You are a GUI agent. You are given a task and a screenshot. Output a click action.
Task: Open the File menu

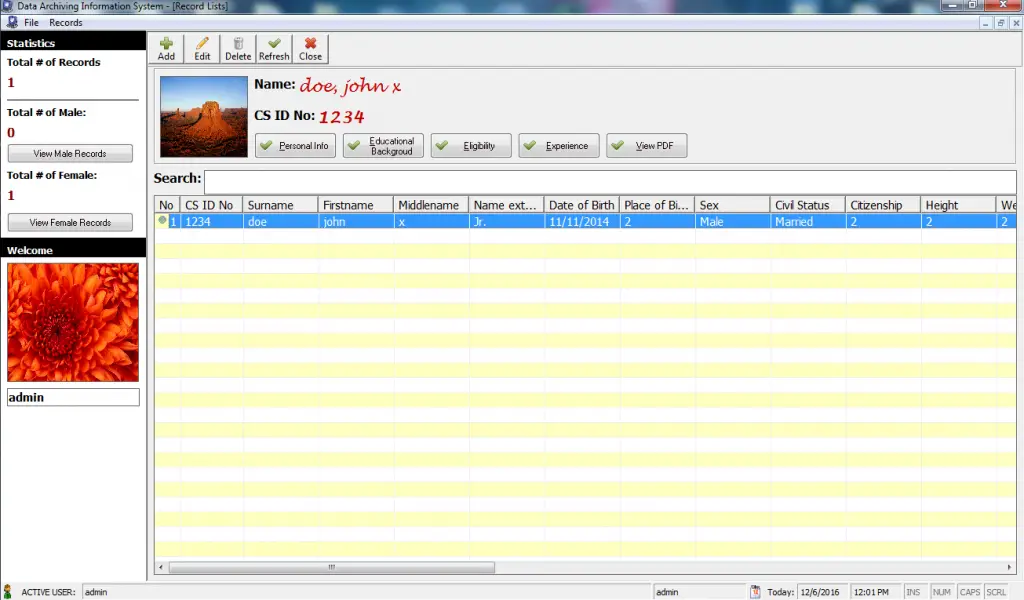(30, 22)
